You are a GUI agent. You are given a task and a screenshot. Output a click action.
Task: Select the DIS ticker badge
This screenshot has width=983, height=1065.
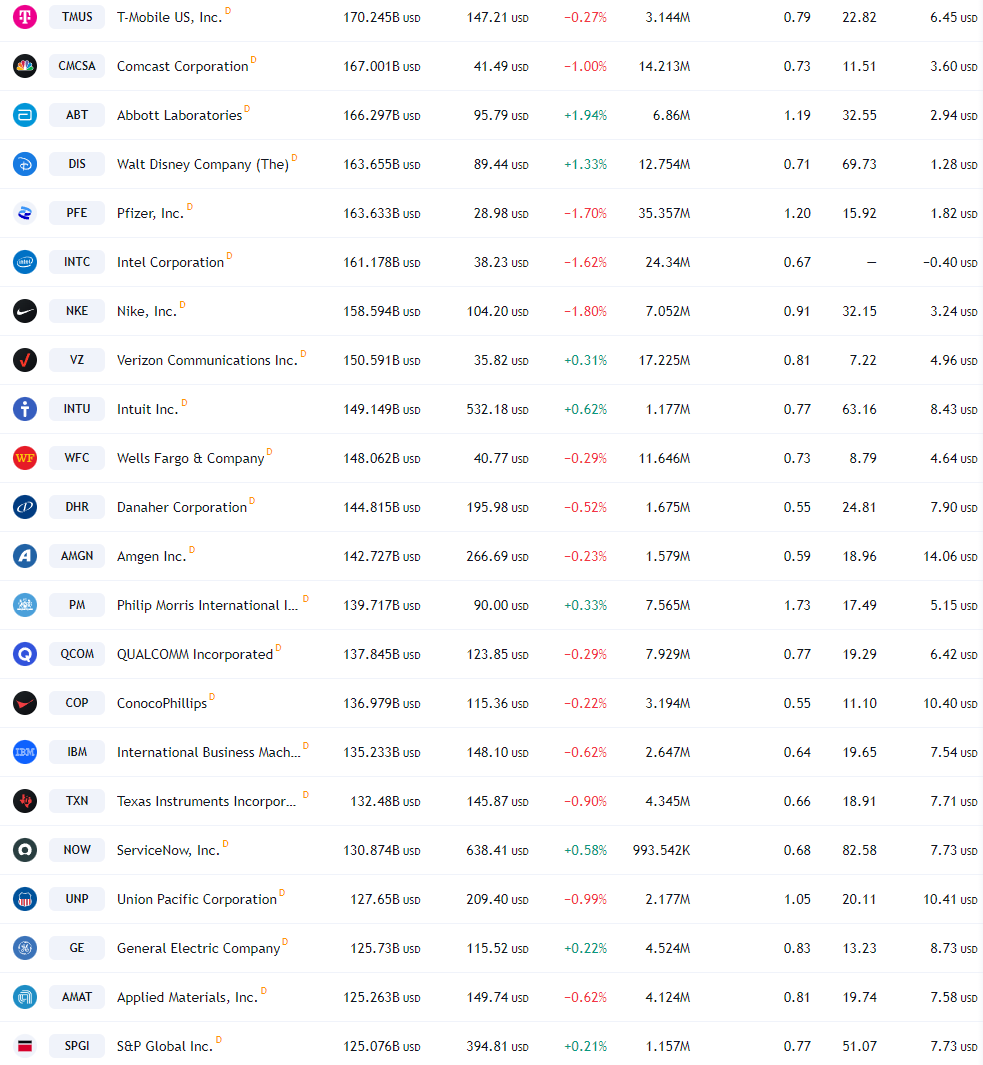[x=77, y=164]
